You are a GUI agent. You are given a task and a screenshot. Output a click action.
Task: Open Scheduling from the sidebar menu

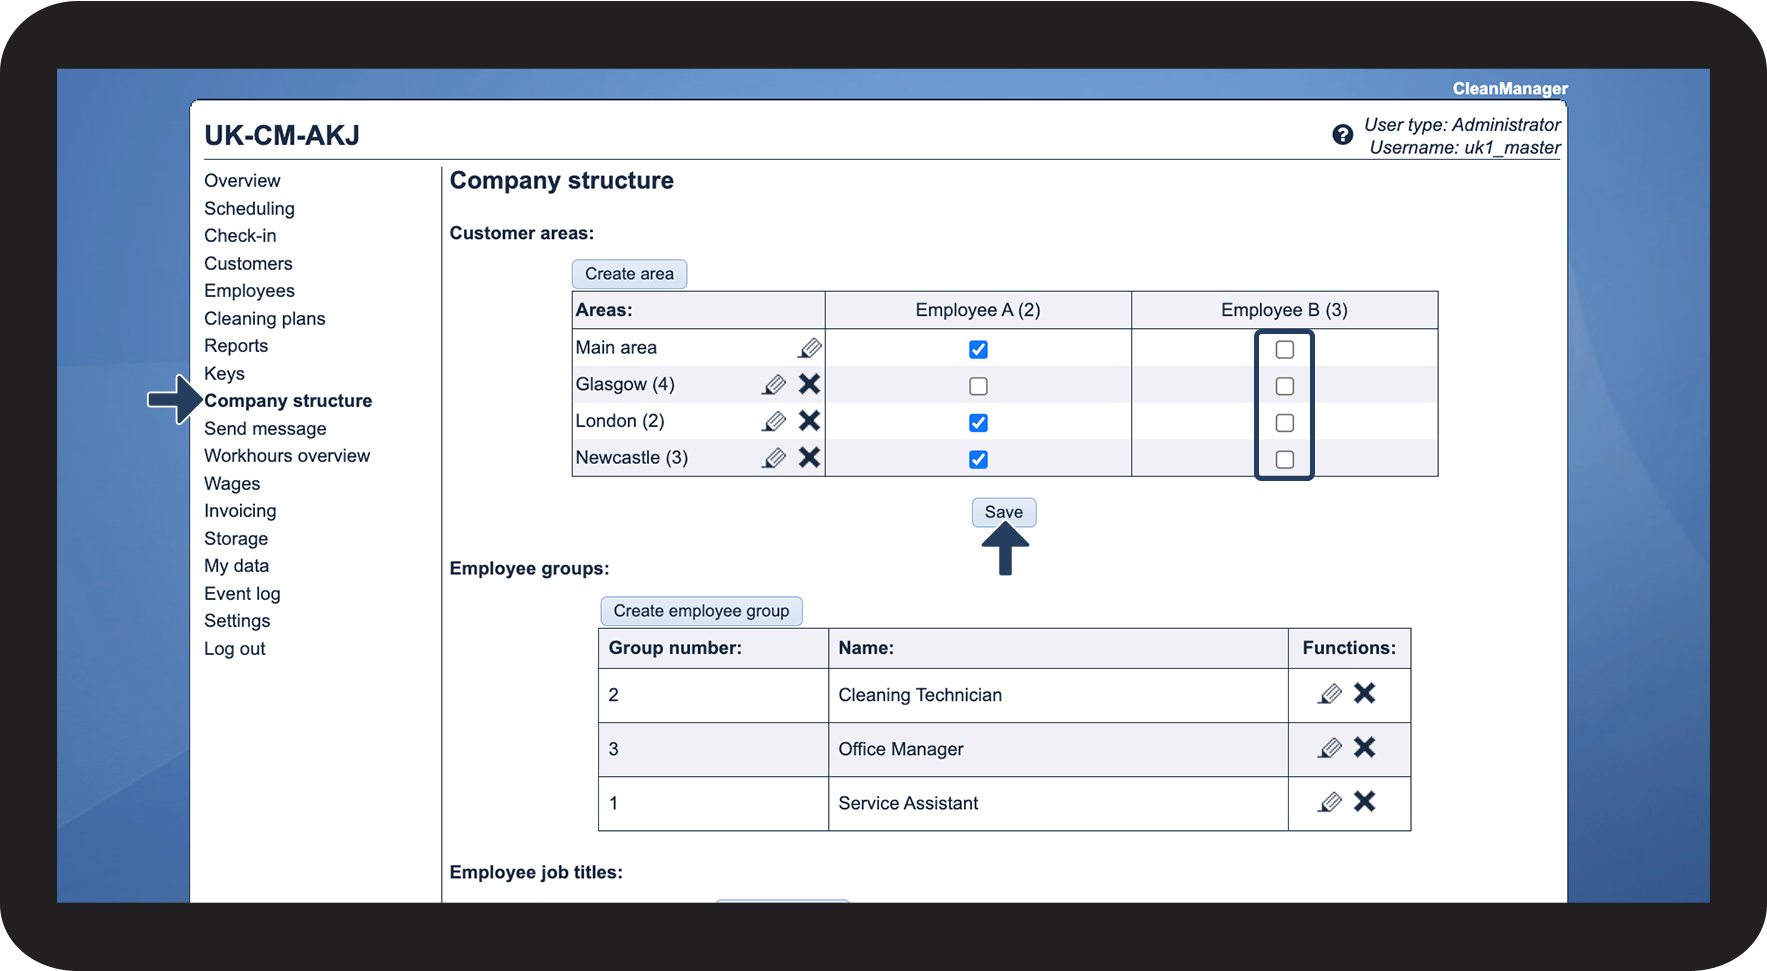click(x=249, y=209)
